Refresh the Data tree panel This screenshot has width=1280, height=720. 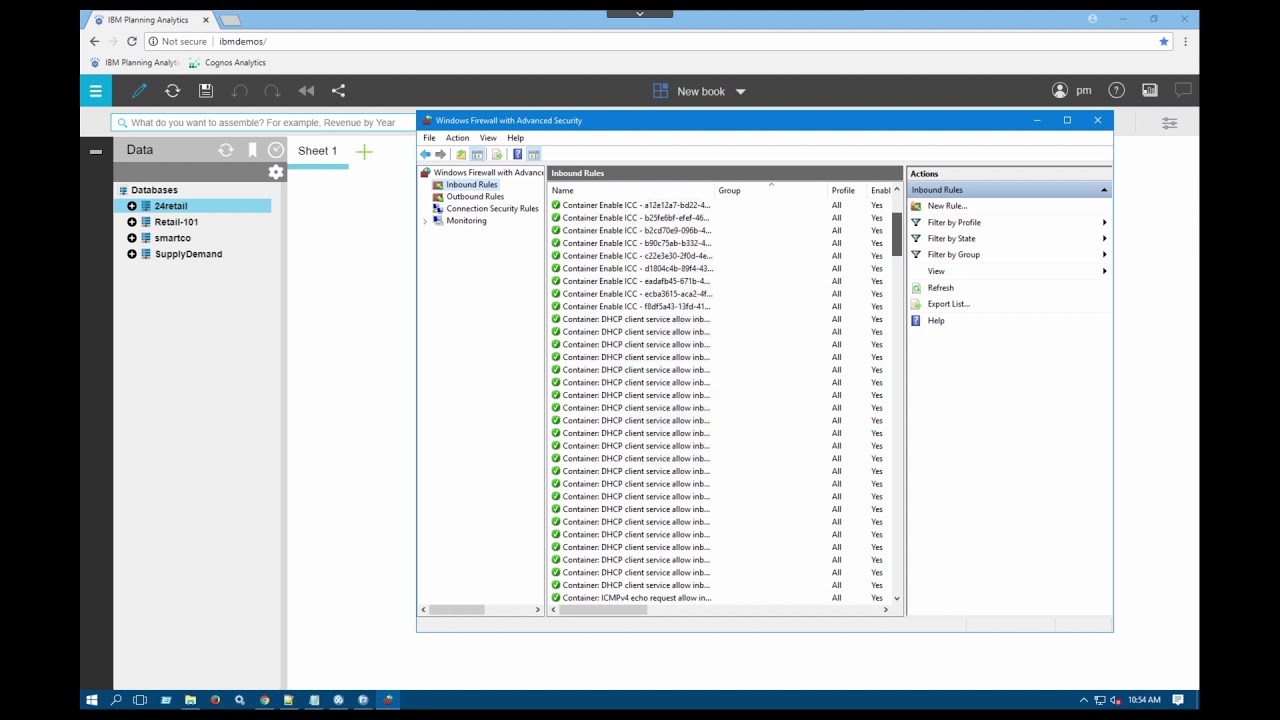pyautogui.click(x=226, y=150)
